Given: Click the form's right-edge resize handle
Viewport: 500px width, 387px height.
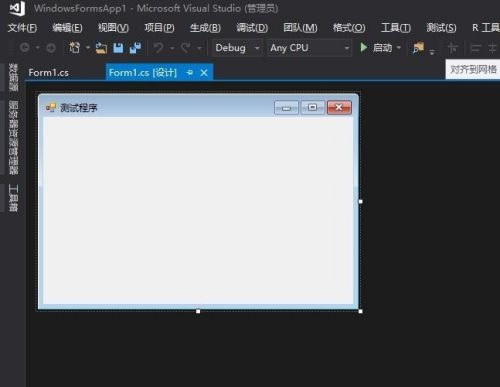Looking at the screenshot, I should (361, 201).
